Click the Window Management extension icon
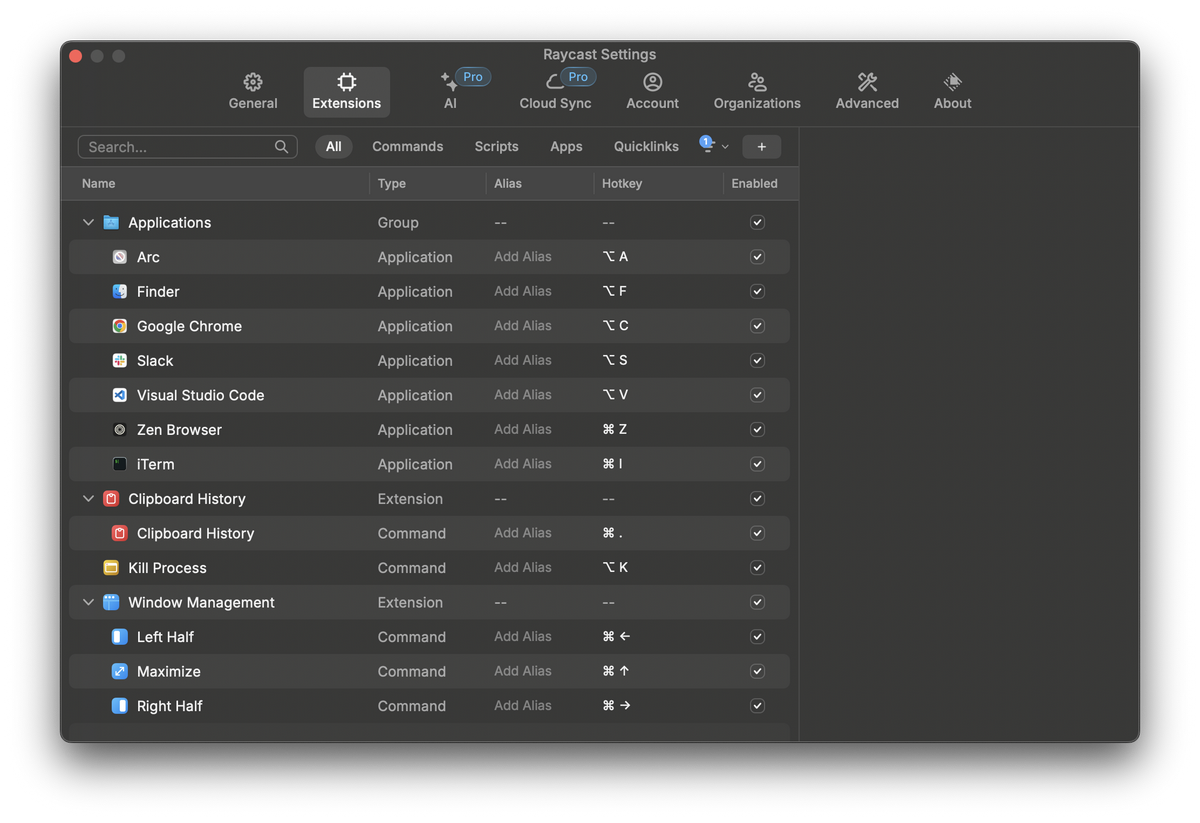 pyautogui.click(x=111, y=602)
